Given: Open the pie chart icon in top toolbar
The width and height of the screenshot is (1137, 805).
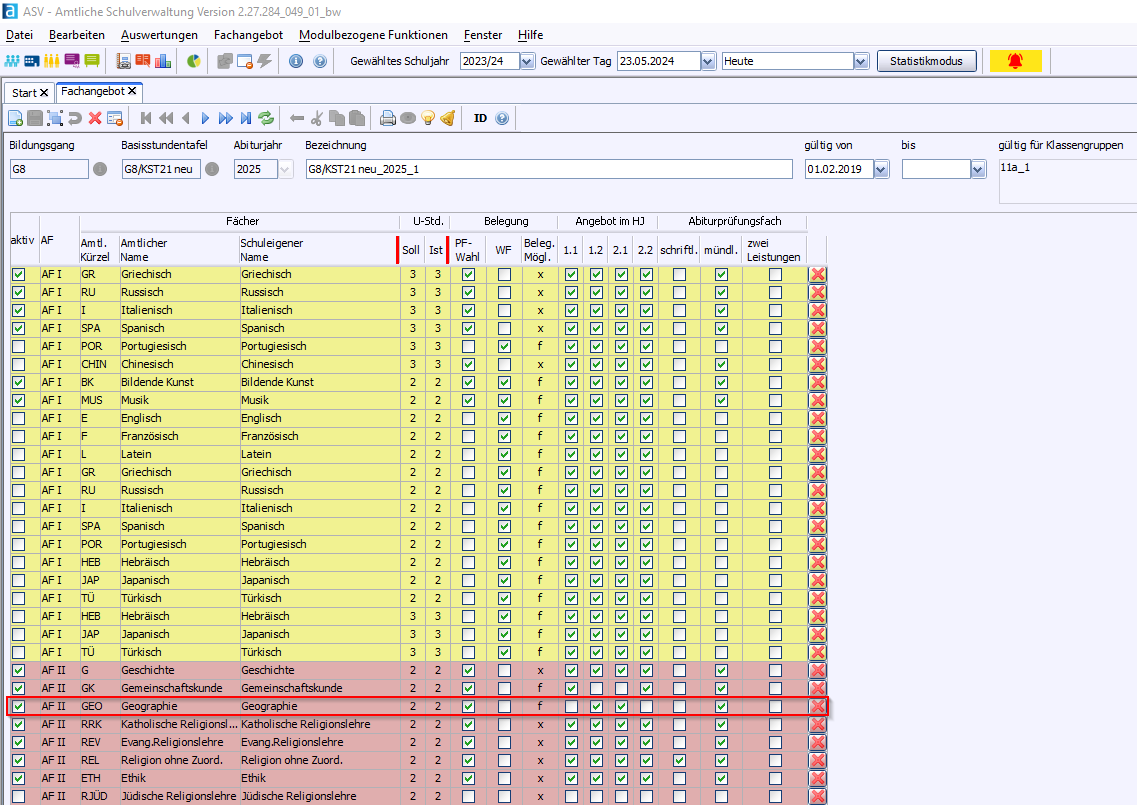Looking at the screenshot, I should 194,61.
